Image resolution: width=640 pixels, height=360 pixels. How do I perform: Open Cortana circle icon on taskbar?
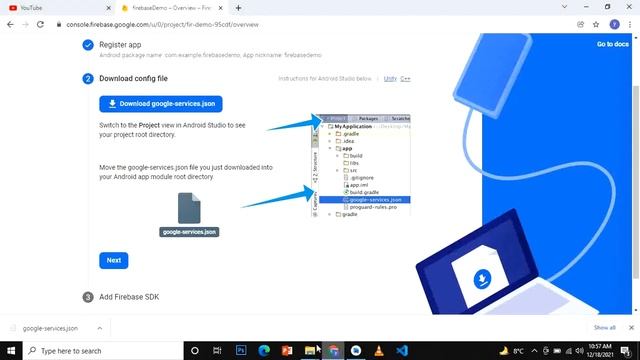195,351
